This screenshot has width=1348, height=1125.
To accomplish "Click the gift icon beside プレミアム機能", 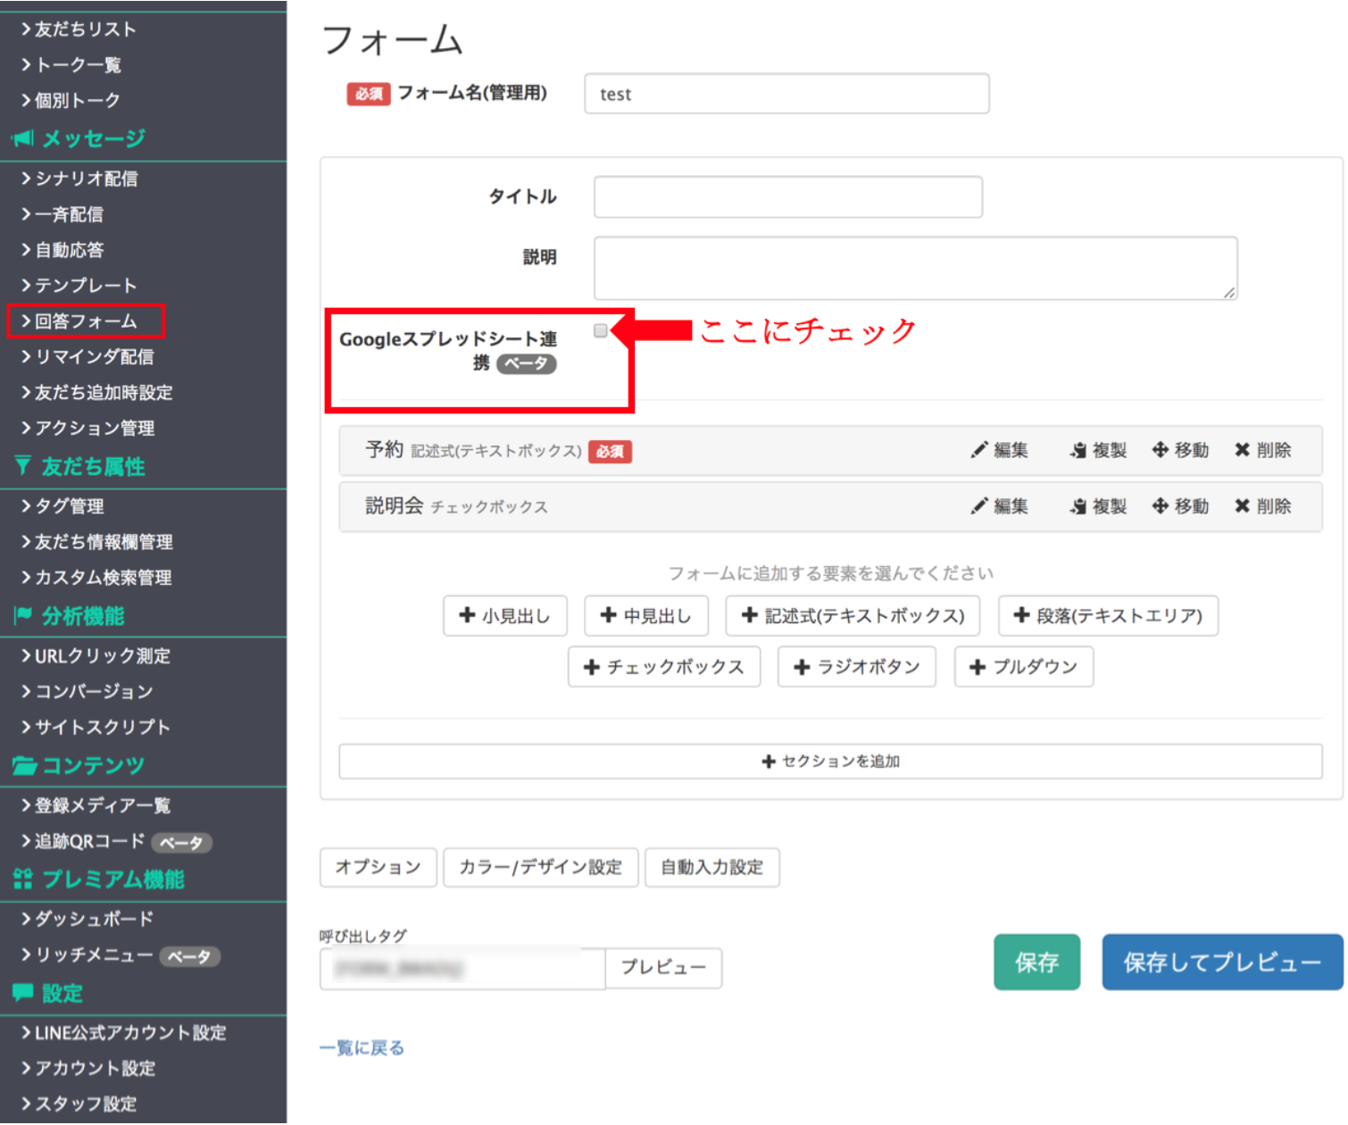I will point(23,879).
